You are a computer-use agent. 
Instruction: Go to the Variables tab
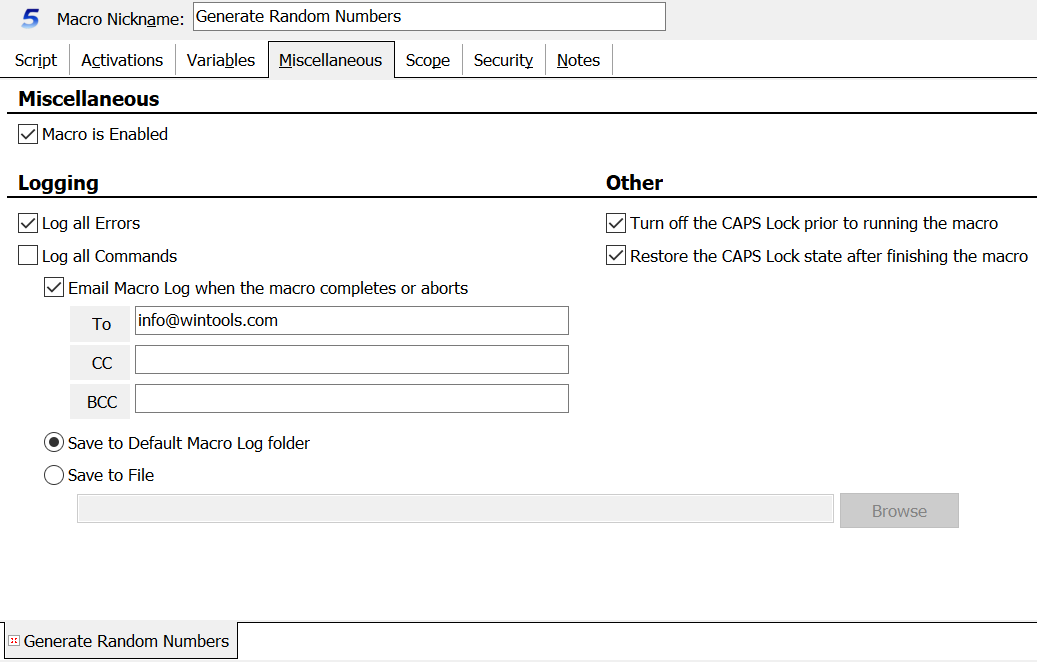pyautogui.click(x=221, y=60)
